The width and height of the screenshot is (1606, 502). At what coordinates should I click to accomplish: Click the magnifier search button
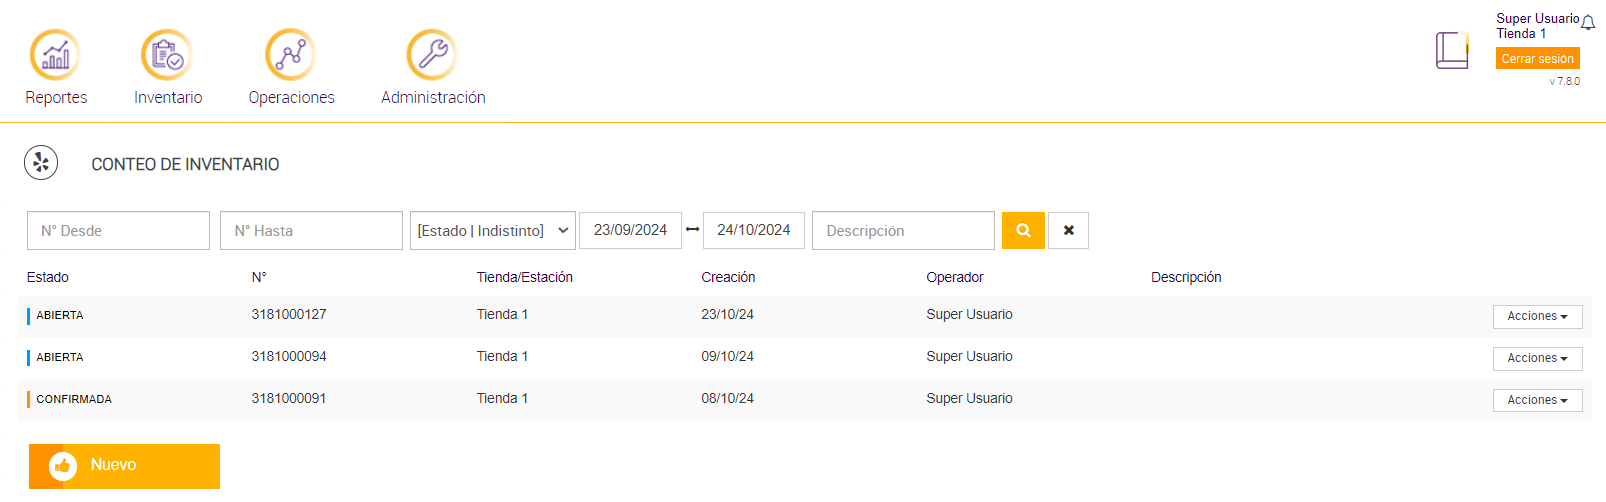[1023, 230]
